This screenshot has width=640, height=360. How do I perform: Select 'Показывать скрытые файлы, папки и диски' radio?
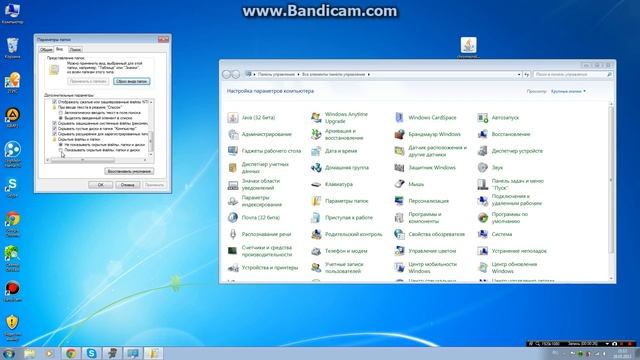point(61,150)
